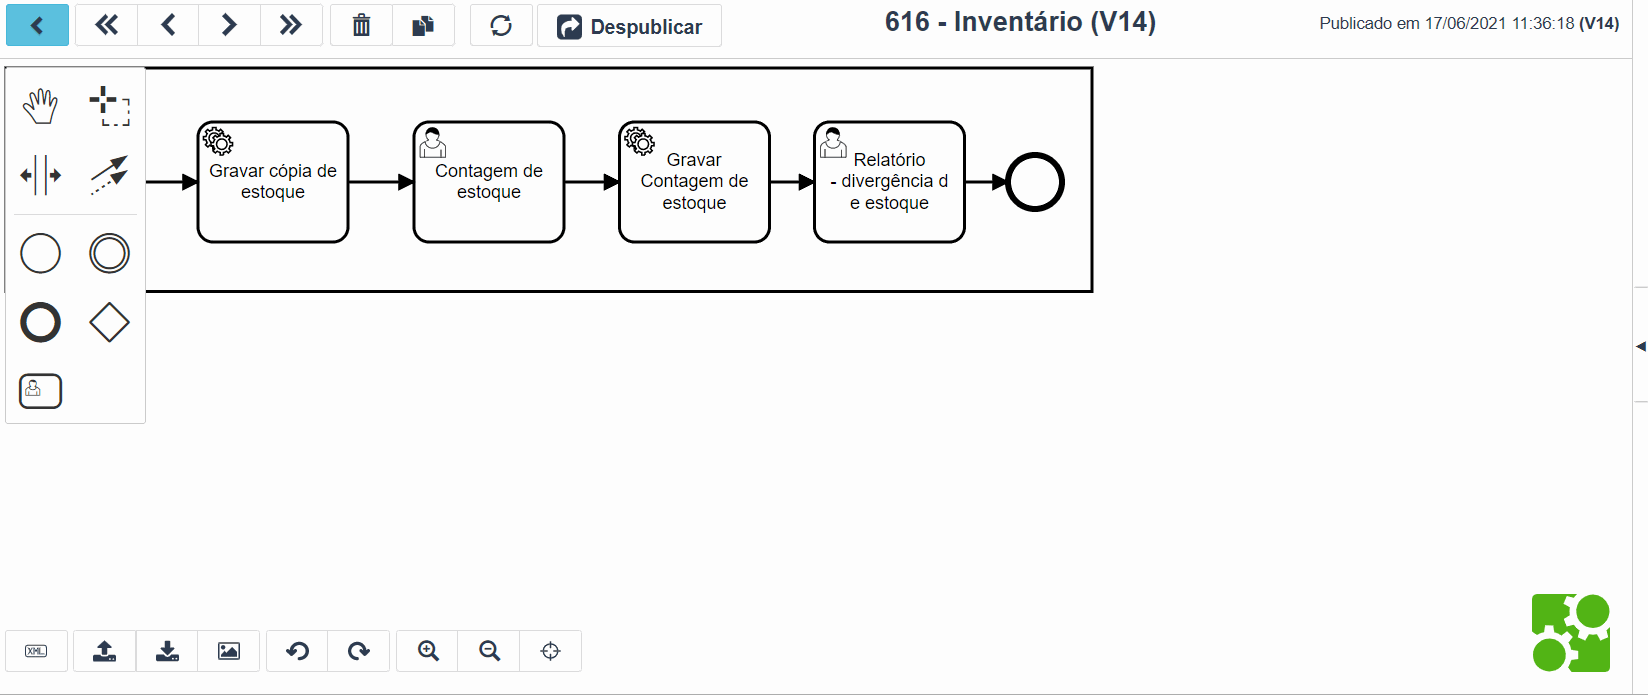Click the zoom in magnifier
Image resolution: width=1648 pixels, height=695 pixels.
tap(428, 651)
